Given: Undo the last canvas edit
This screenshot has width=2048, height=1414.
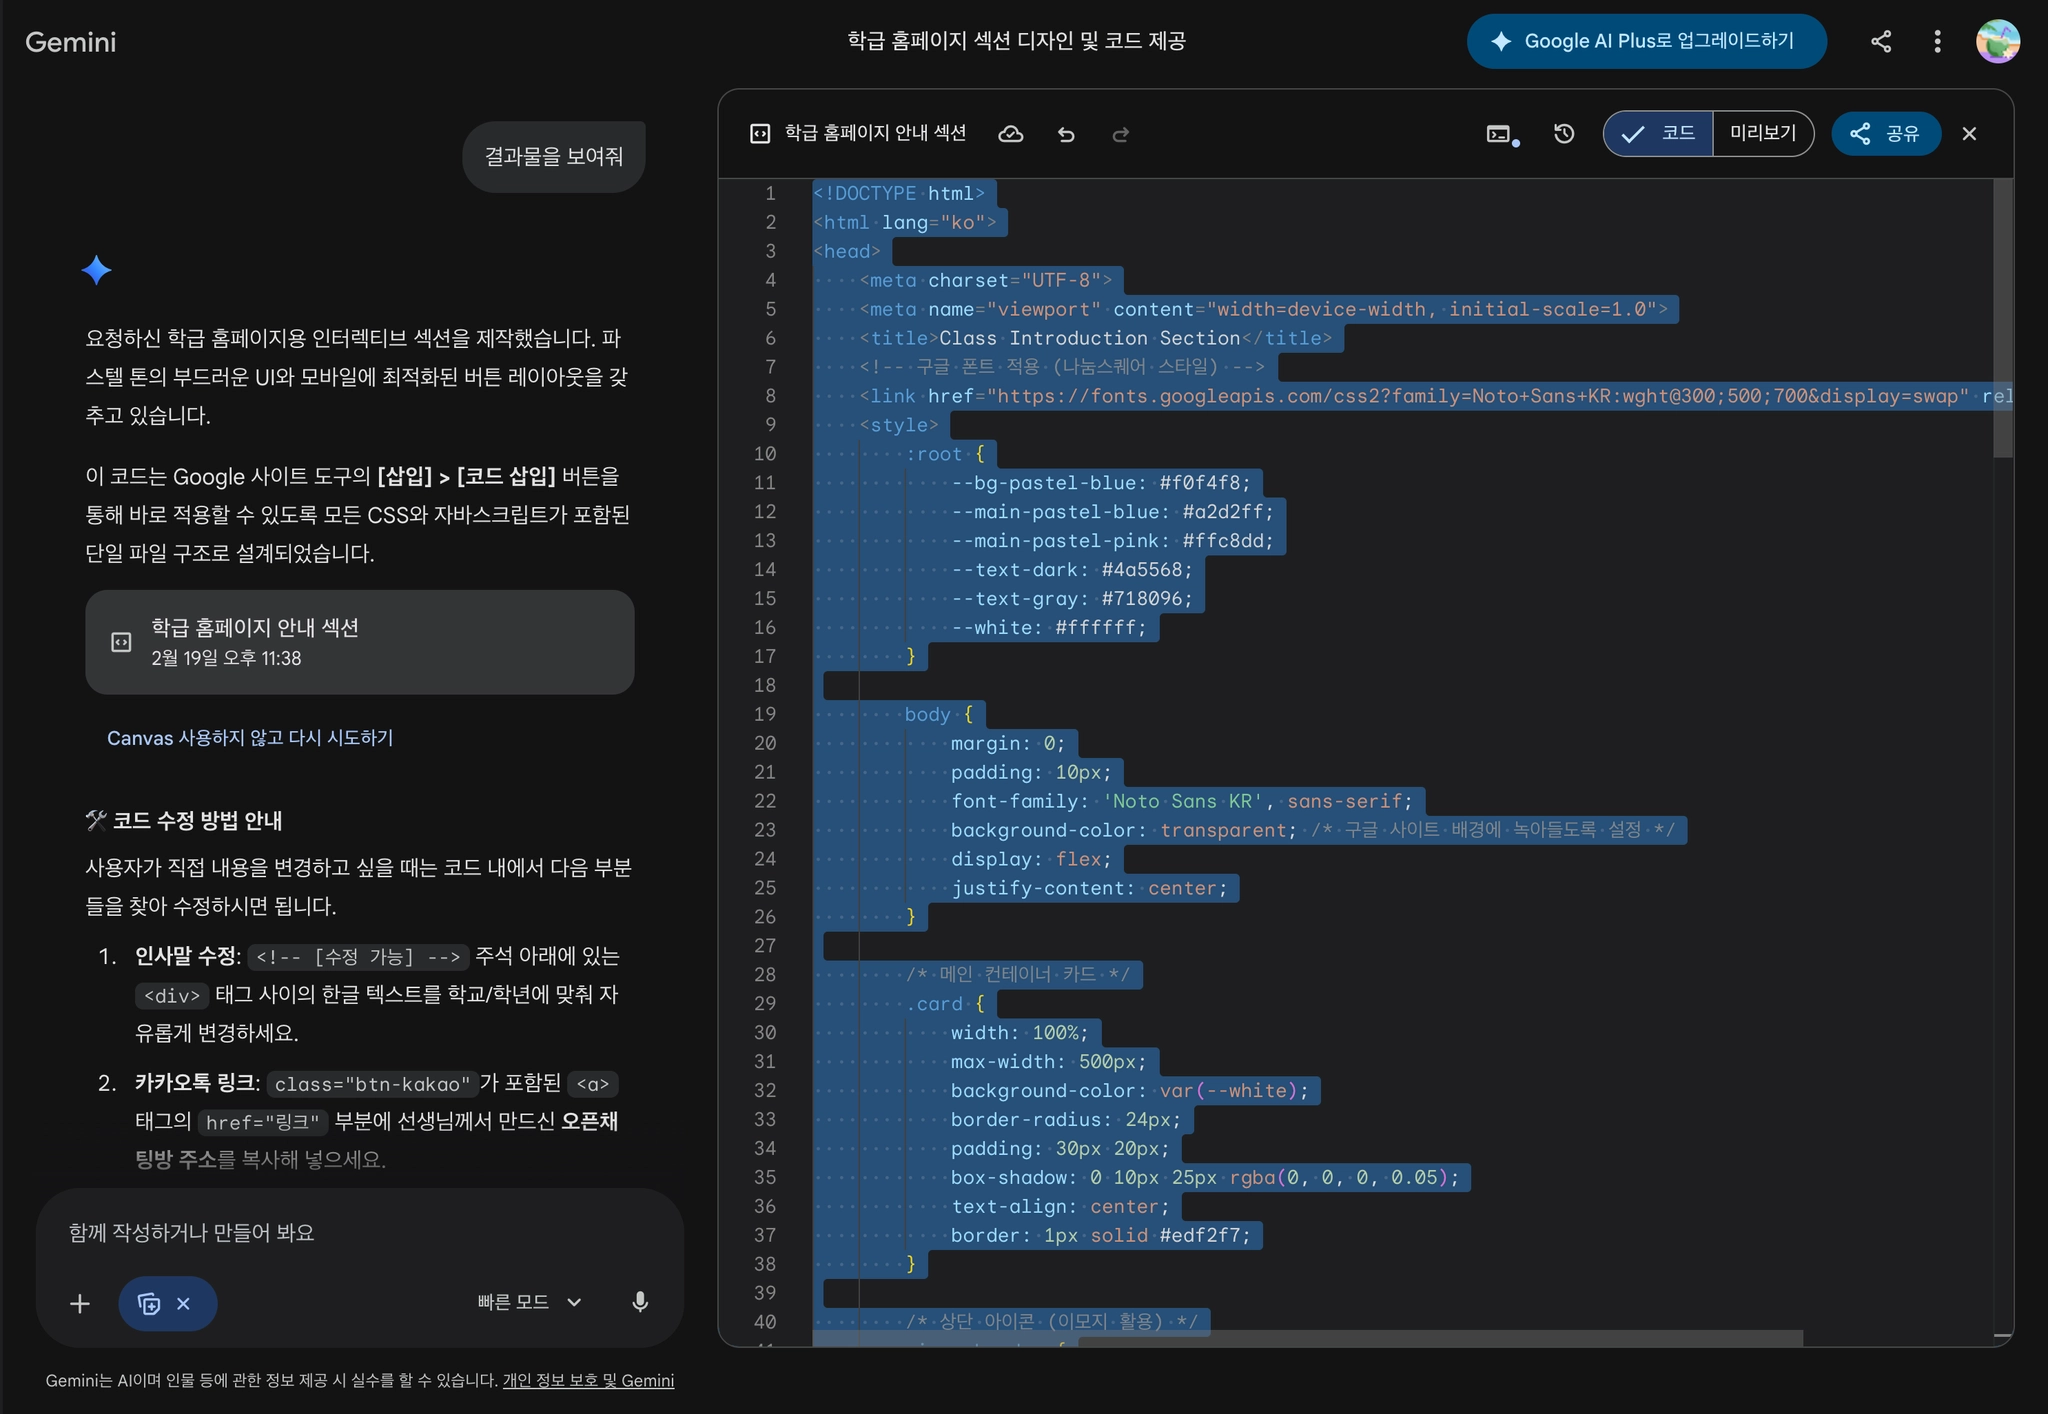Looking at the screenshot, I should click(1066, 134).
